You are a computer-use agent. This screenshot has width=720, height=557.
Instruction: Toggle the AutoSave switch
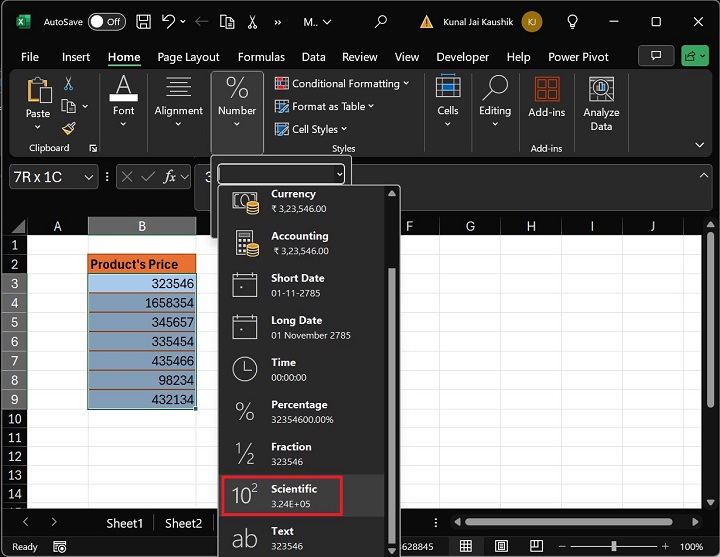click(x=107, y=21)
